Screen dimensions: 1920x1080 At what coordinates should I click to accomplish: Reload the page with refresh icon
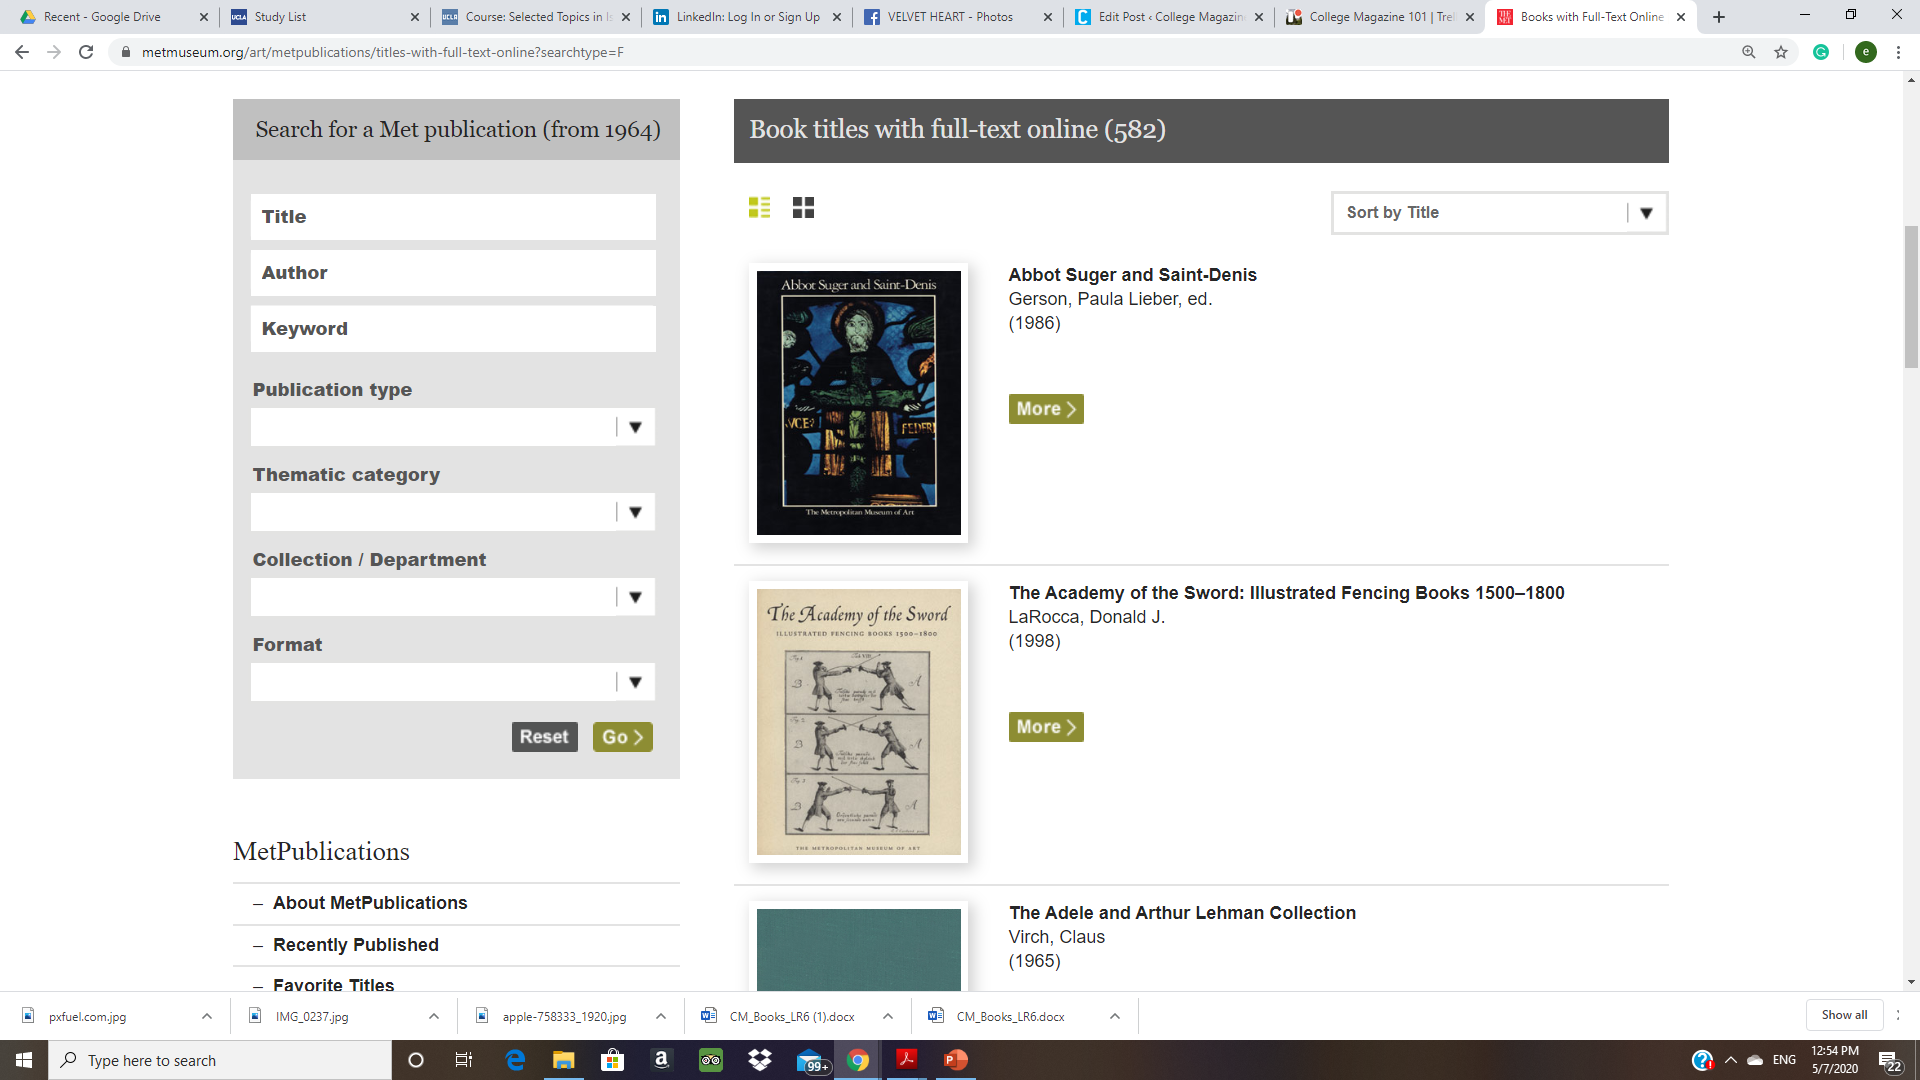point(86,52)
